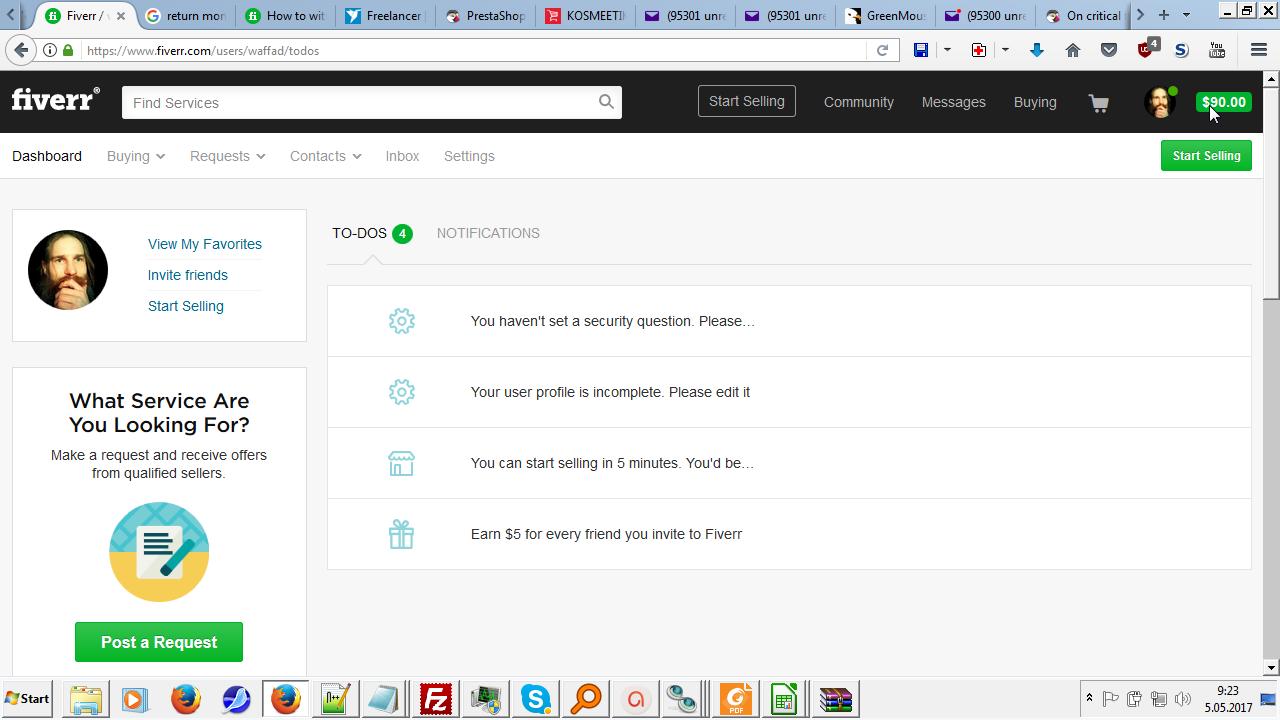Open a new tab with the plus button
The width and height of the screenshot is (1280, 720).
pyautogui.click(x=1164, y=15)
